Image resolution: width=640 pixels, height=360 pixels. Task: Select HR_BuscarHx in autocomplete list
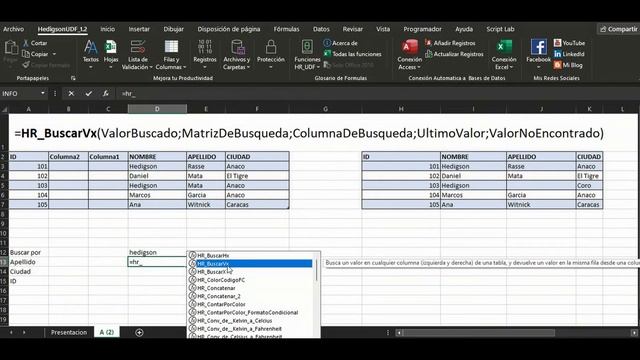coord(250,256)
